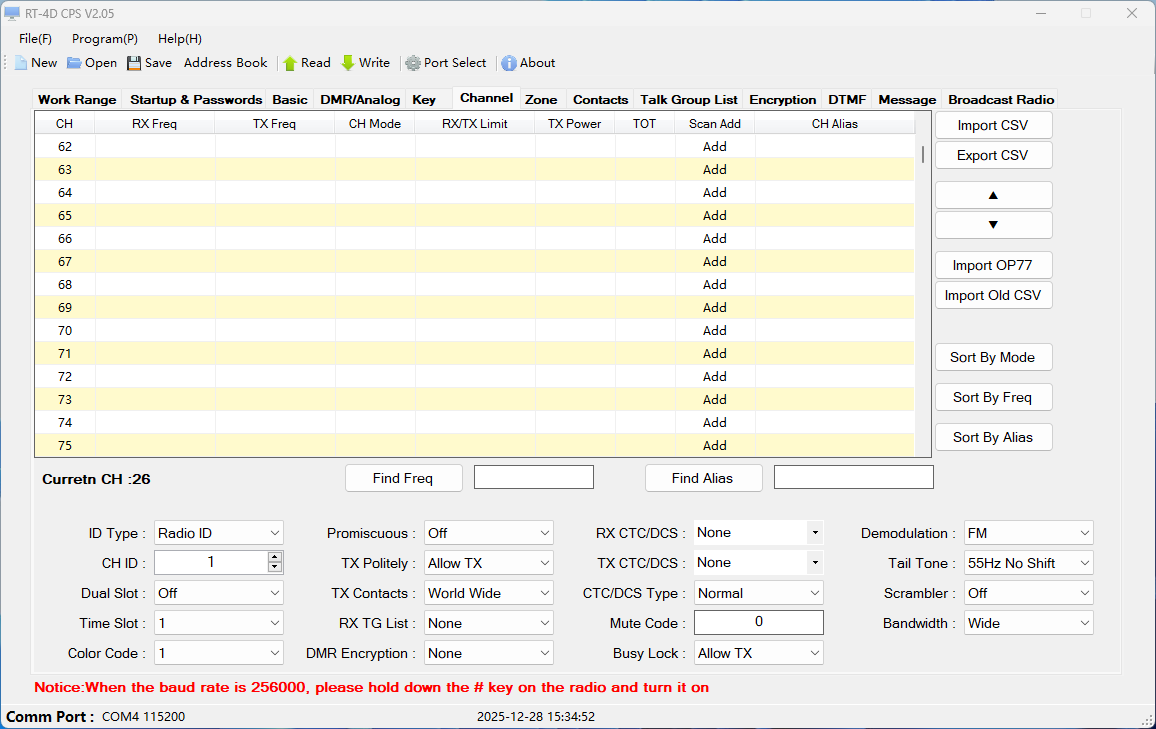Increment the CH ID spinner value
1156x729 pixels.
tap(275, 557)
